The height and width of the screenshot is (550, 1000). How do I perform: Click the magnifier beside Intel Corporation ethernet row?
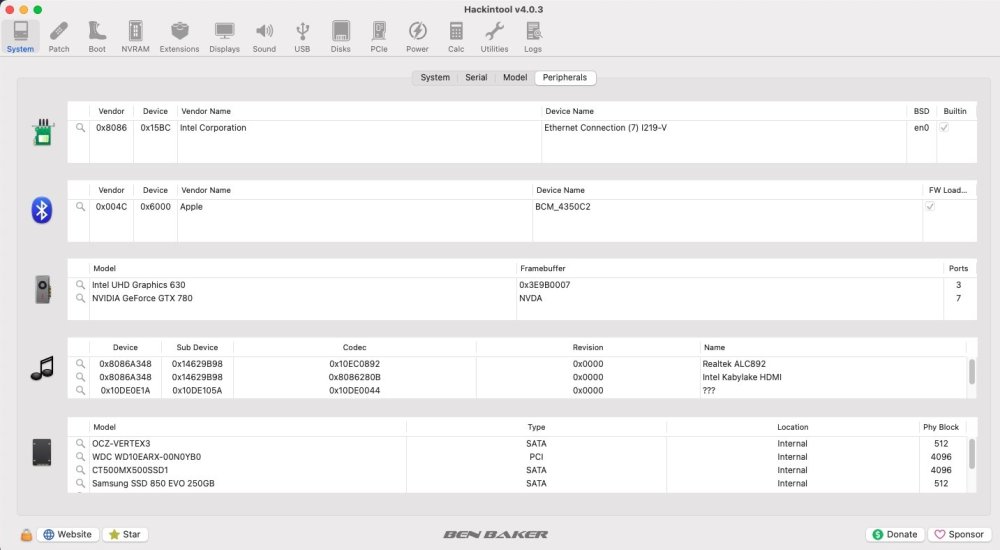coord(80,128)
